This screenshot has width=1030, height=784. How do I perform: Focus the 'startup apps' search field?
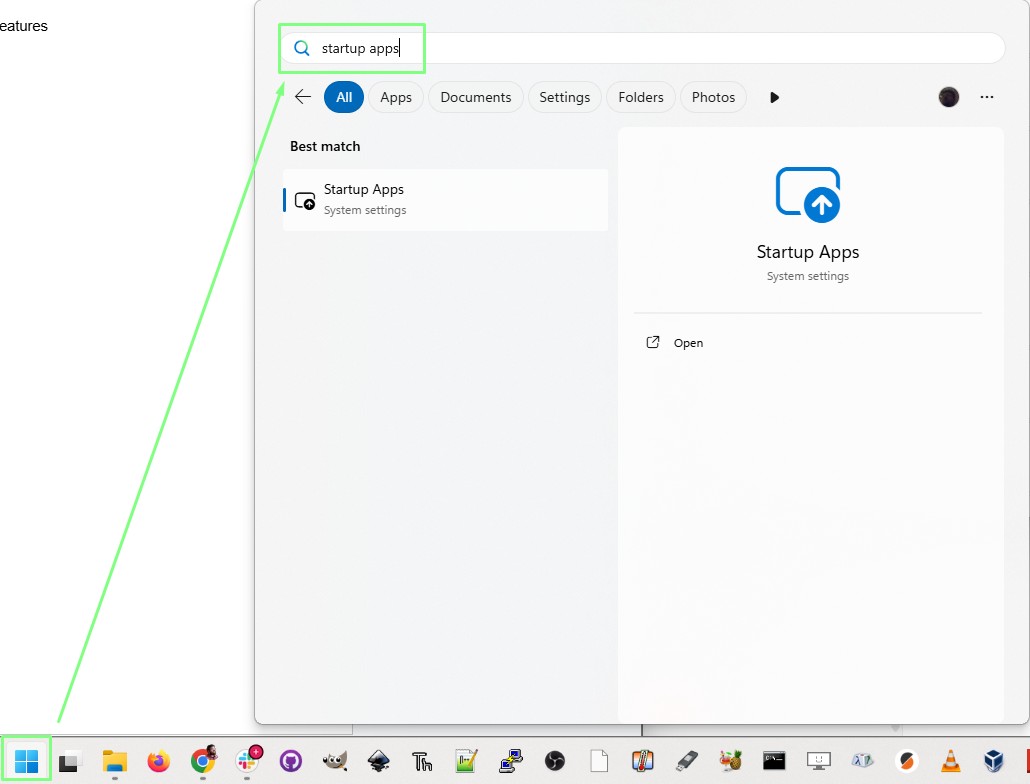click(x=642, y=48)
